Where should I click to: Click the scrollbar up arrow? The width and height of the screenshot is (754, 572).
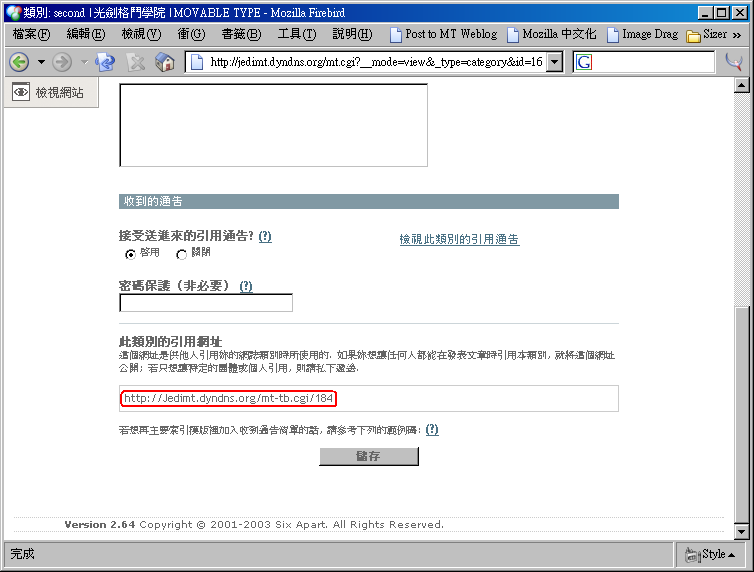pyautogui.click(x=741, y=86)
